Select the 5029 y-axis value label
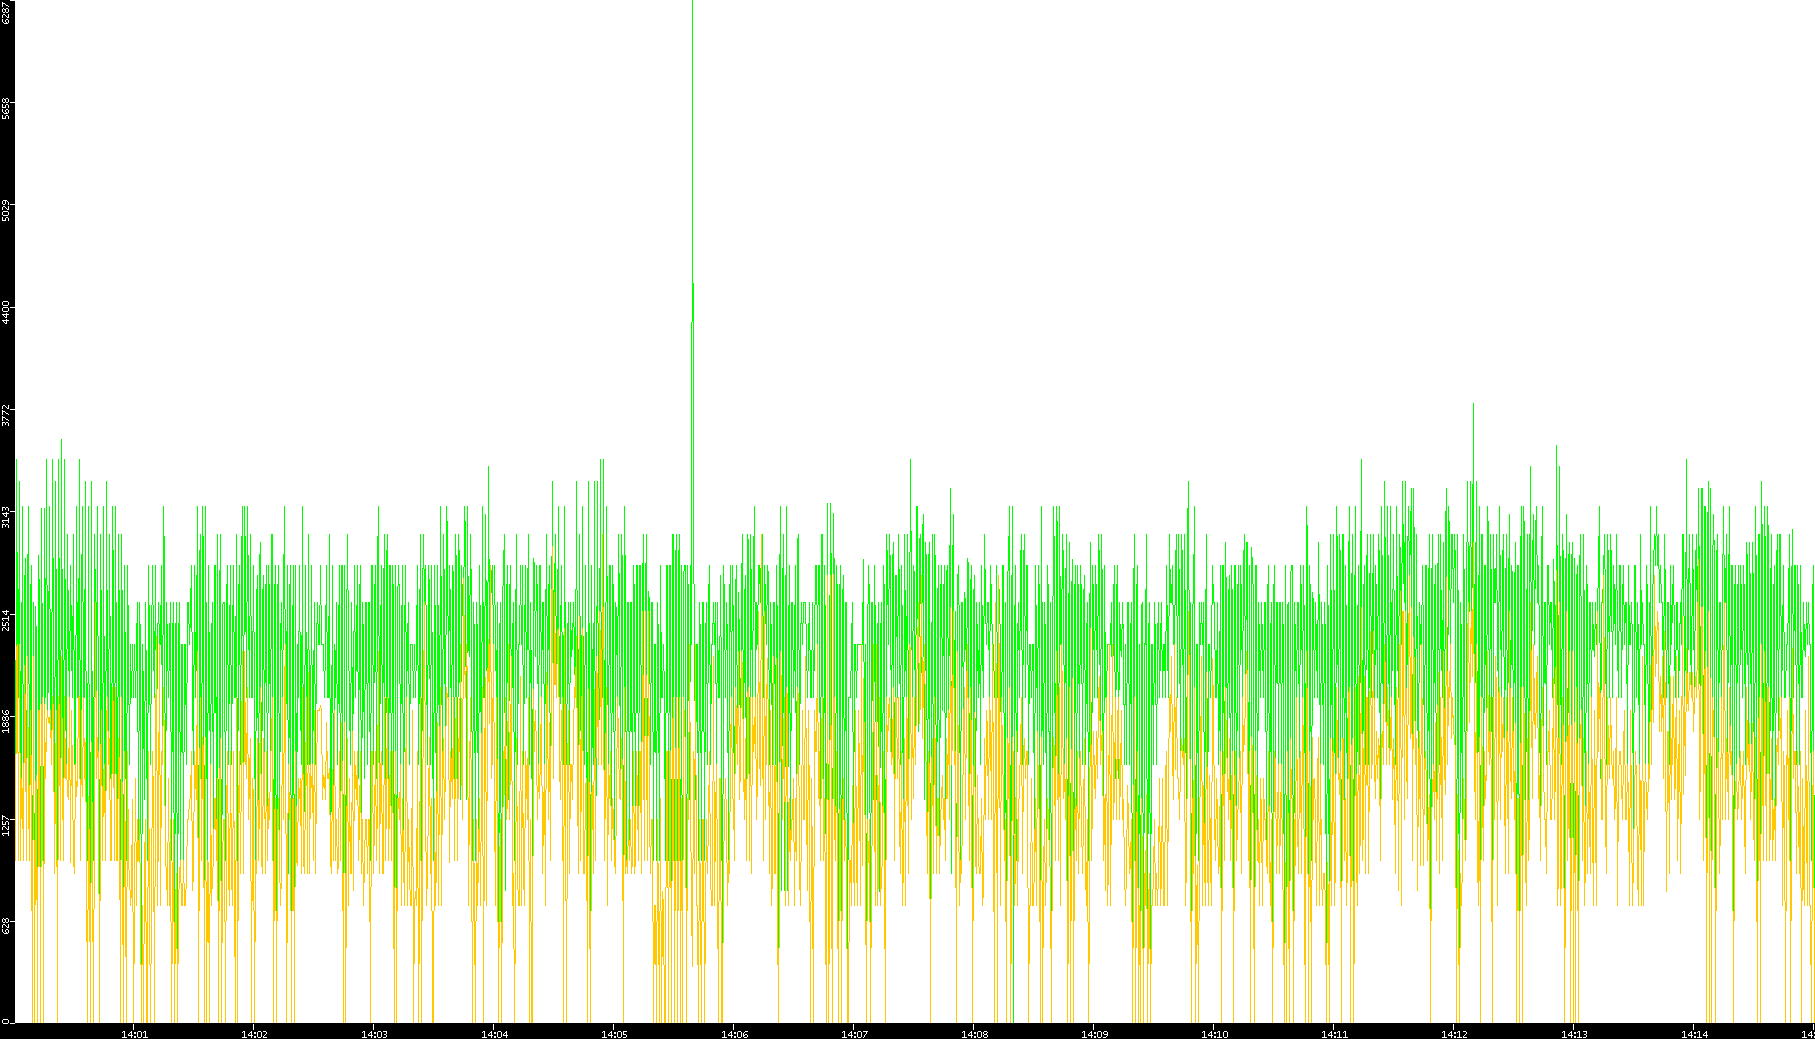 [6, 210]
